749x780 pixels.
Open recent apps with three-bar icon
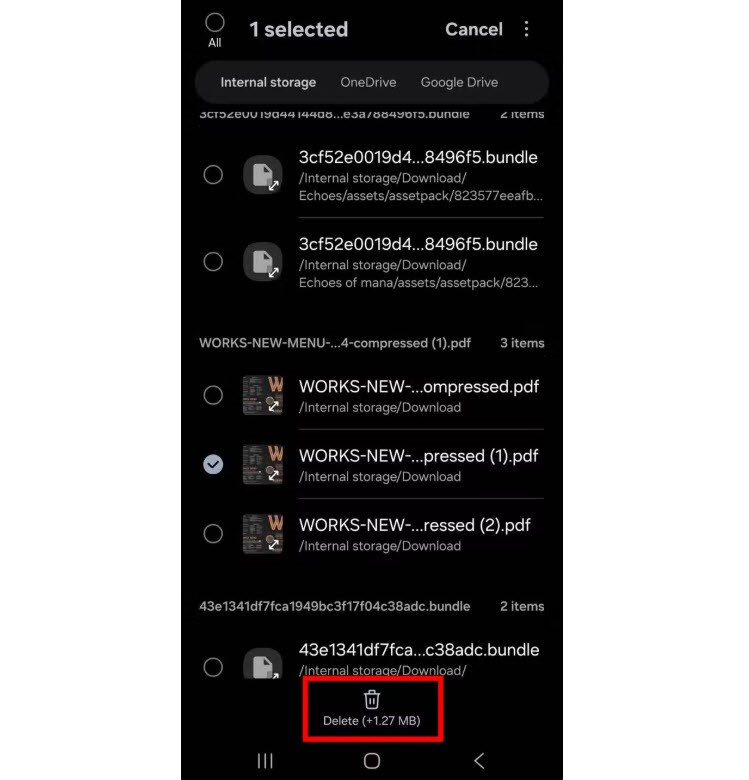click(x=265, y=760)
